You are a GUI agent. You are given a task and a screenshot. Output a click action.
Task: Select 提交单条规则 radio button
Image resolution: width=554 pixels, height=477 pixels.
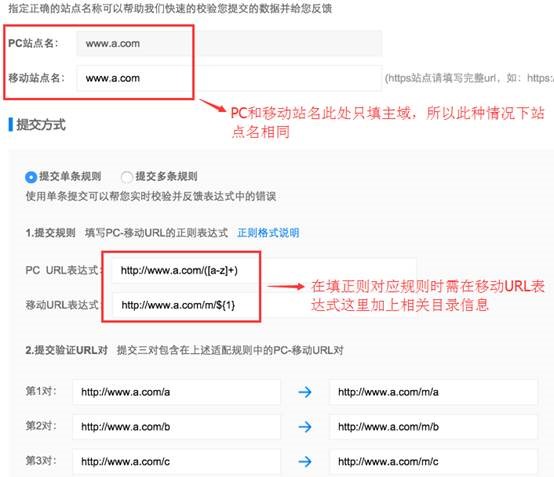coord(31,177)
